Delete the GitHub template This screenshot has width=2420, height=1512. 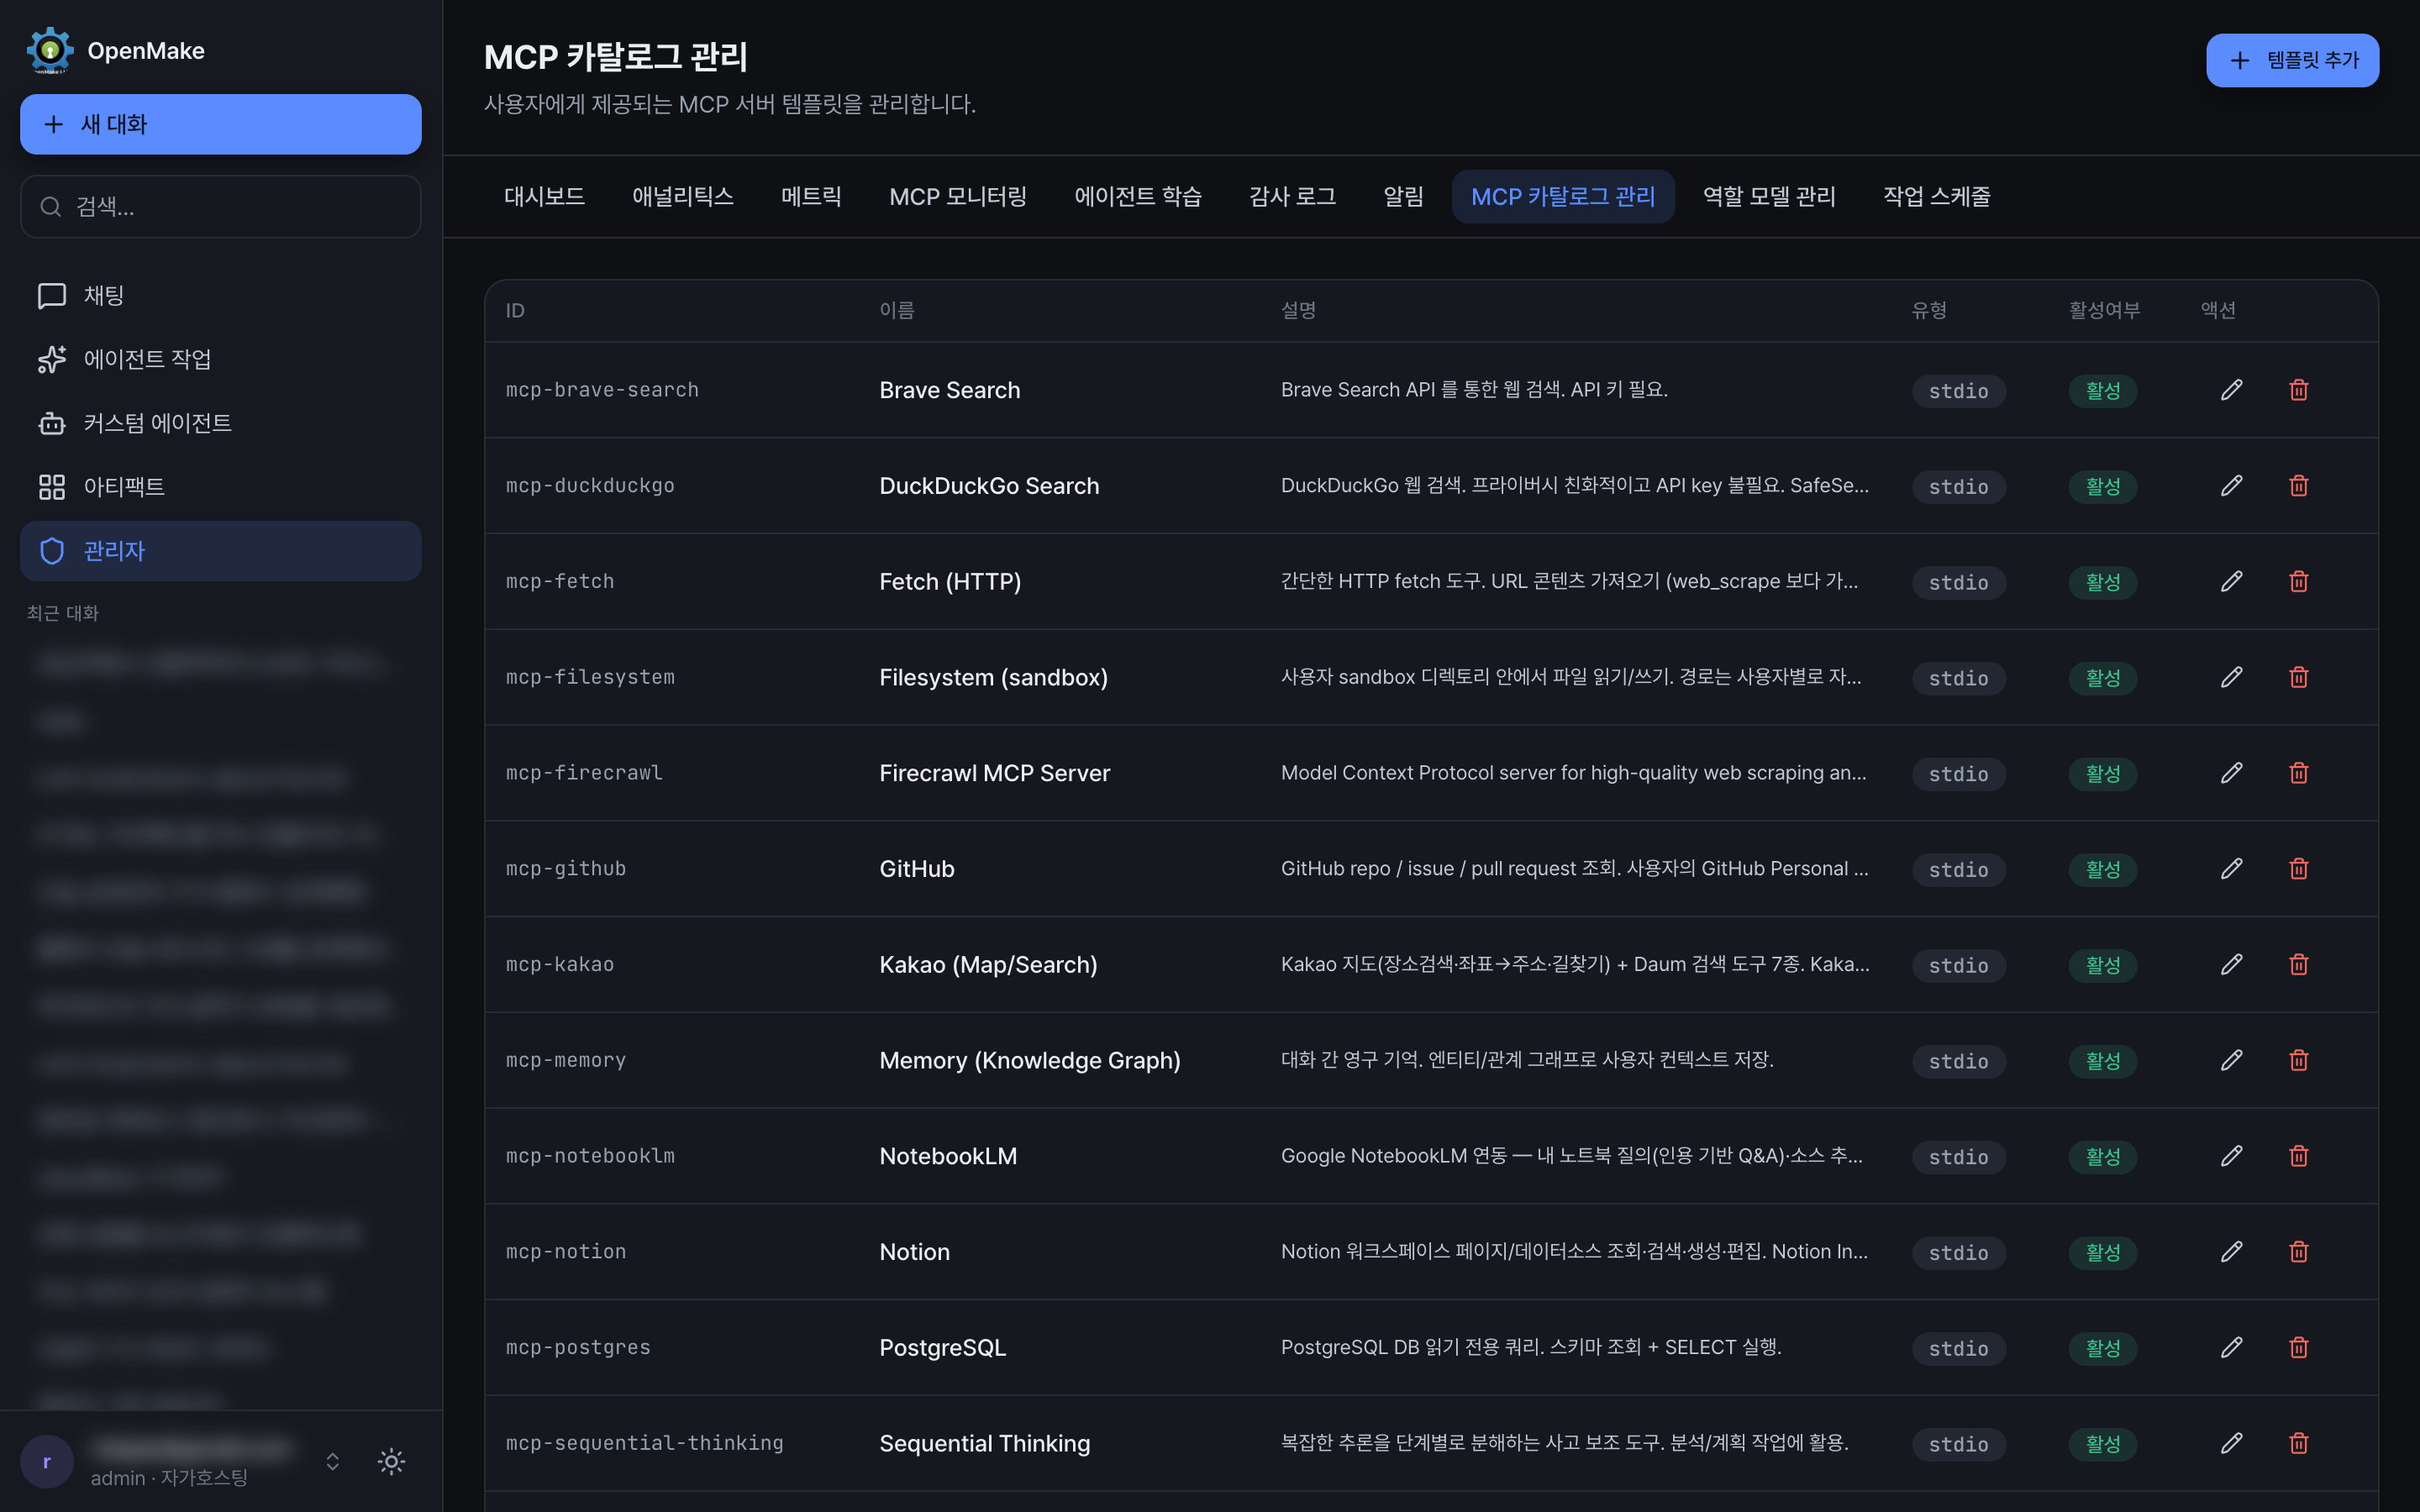pos(2298,869)
